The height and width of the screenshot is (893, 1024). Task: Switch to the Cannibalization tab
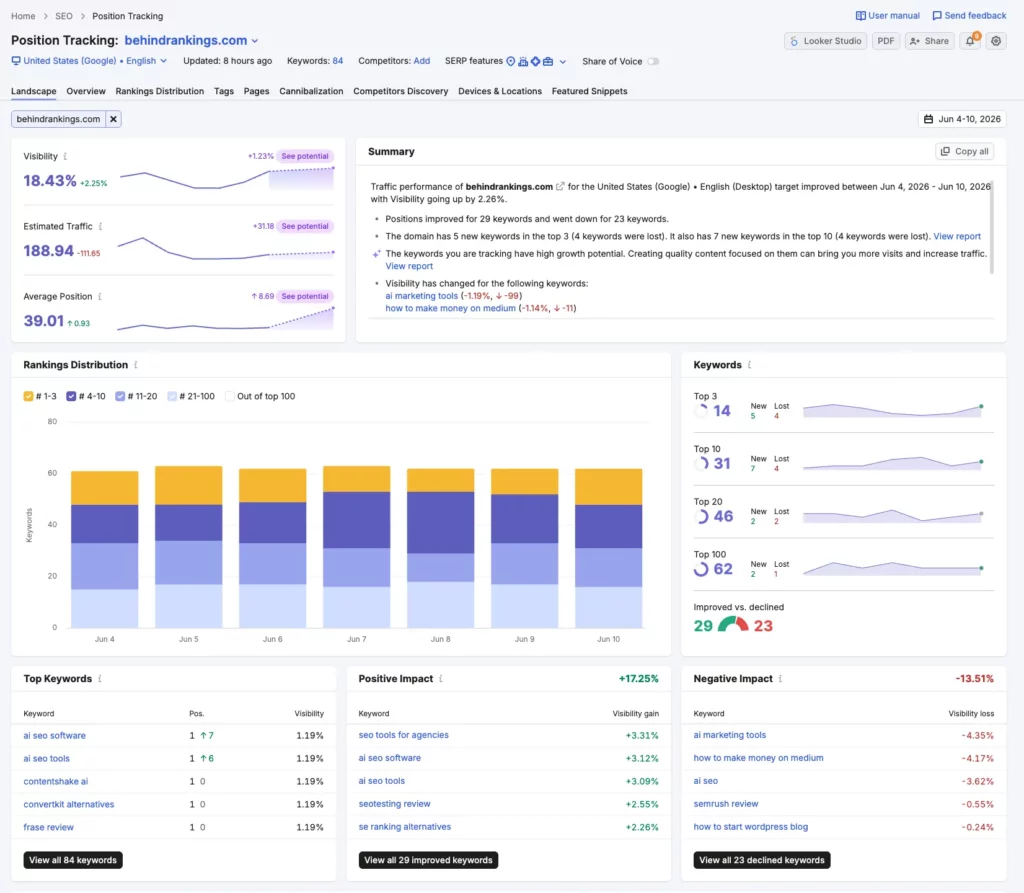click(x=311, y=91)
